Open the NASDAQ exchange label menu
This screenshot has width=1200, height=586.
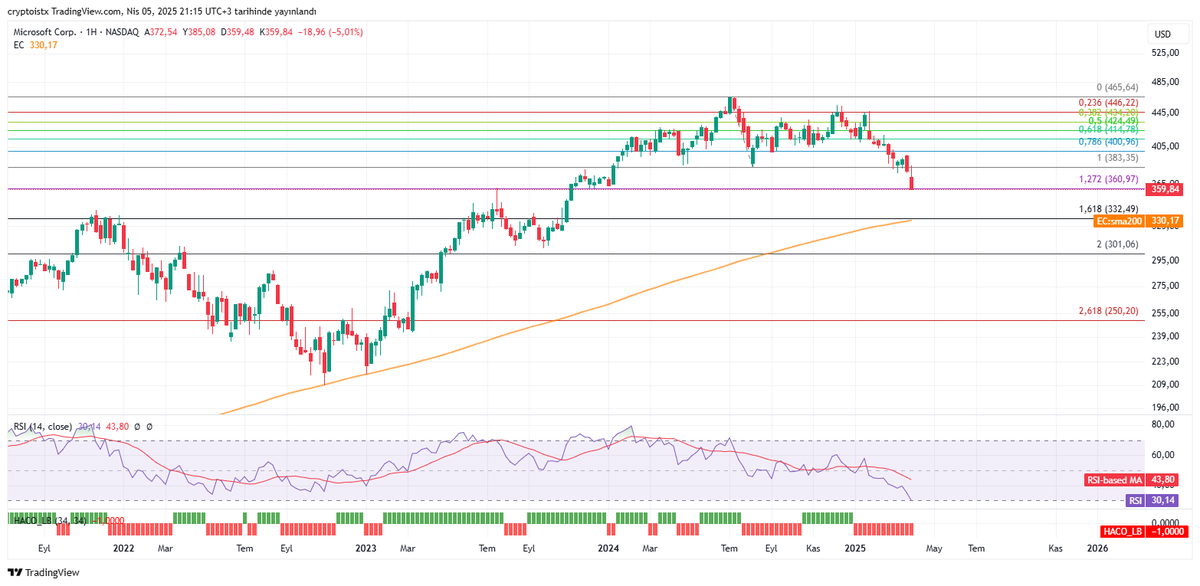[x=122, y=31]
